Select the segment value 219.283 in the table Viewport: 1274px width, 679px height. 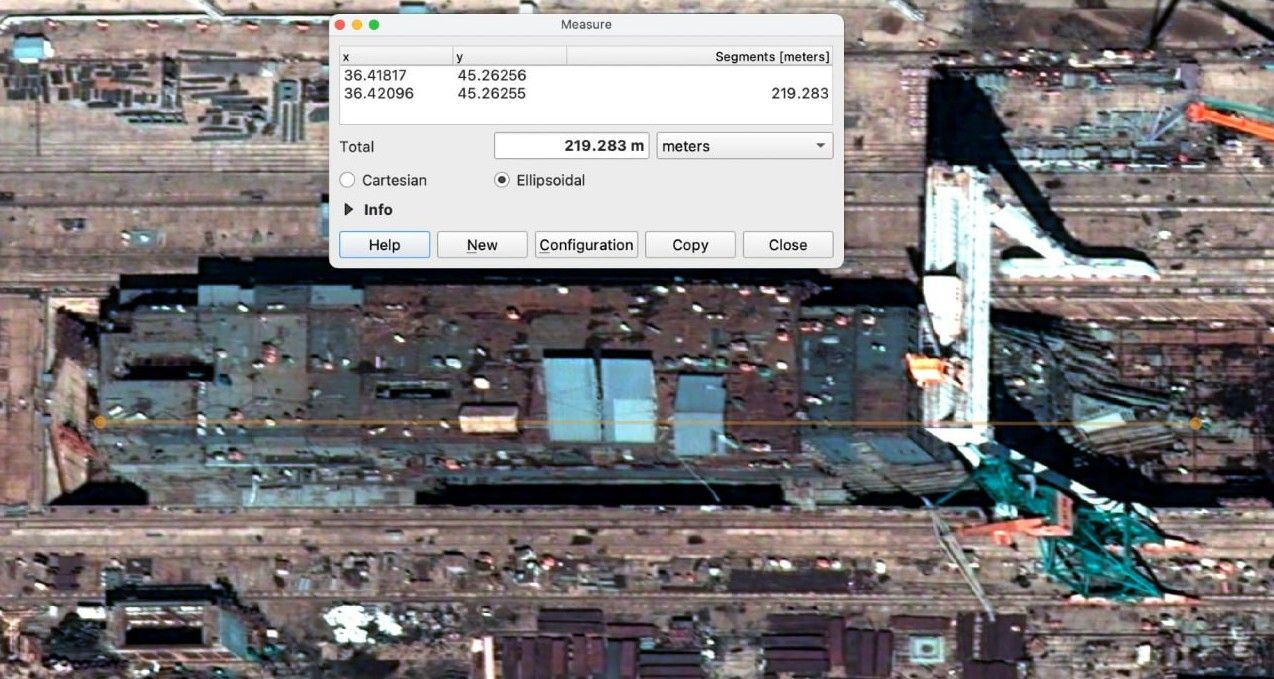799,94
